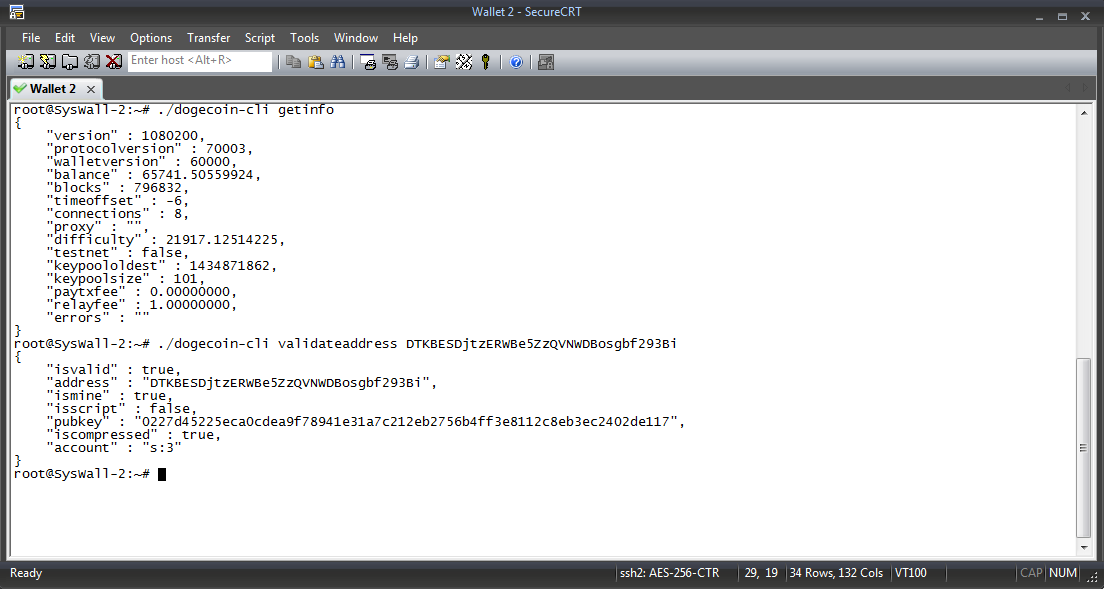The height and width of the screenshot is (589, 1104).
Task: Click the tab scroll right arrow
Action: tap(1085, 89)
